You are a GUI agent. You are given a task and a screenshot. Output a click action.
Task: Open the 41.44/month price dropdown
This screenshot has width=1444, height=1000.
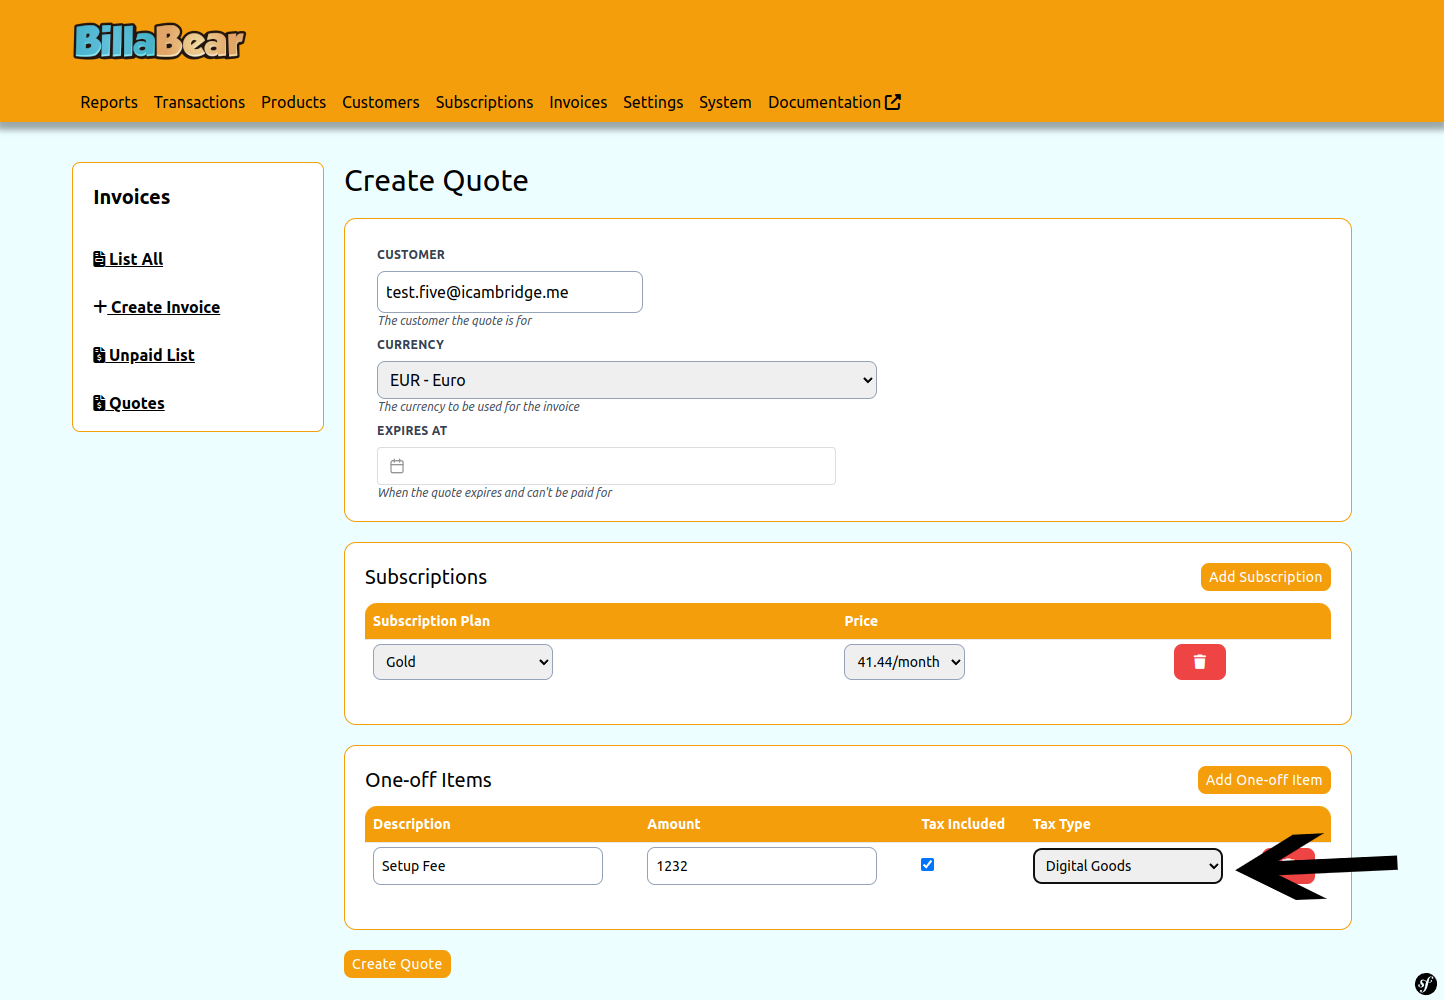point(904,662)
